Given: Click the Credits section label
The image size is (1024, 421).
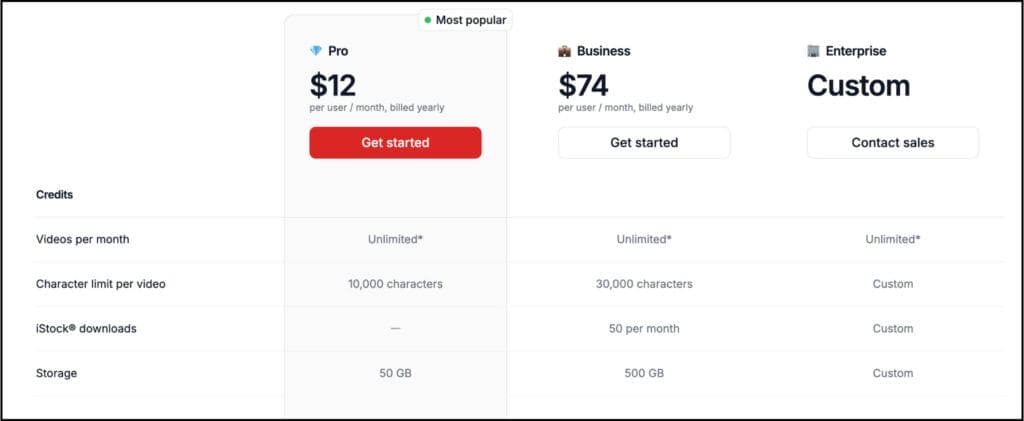Looking at the screenshot, I should 54,195.
